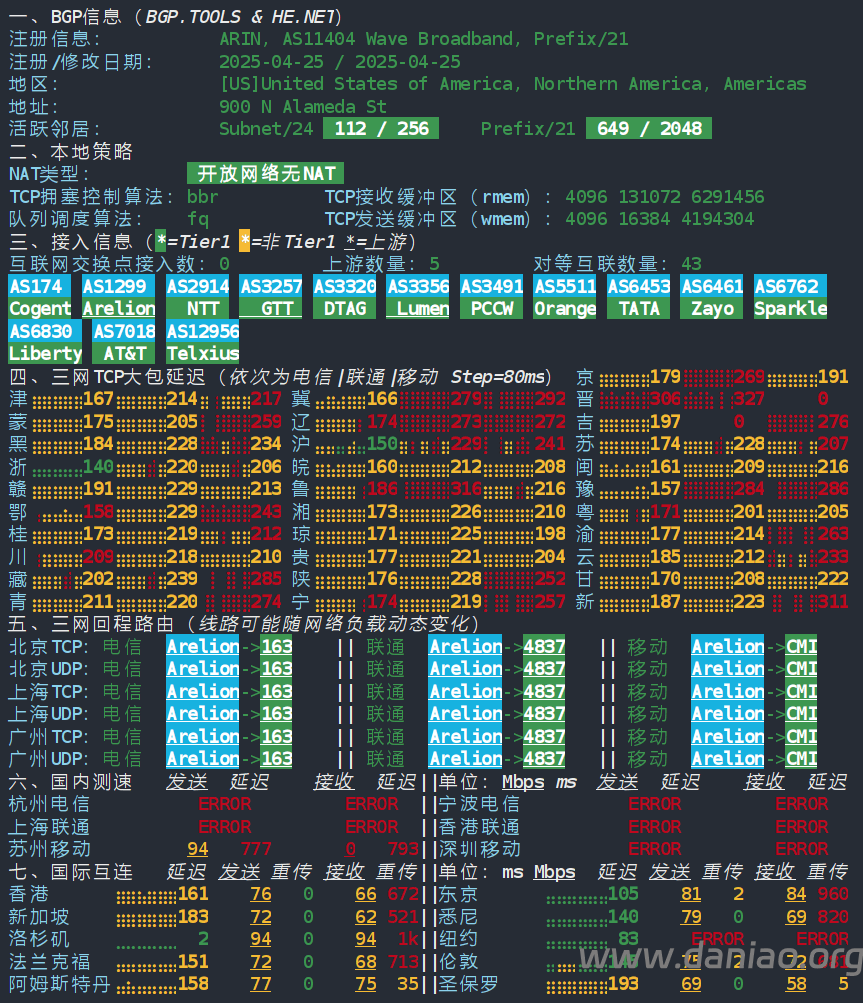Select wmem value 4096 16384 4194304

point(660,219)
